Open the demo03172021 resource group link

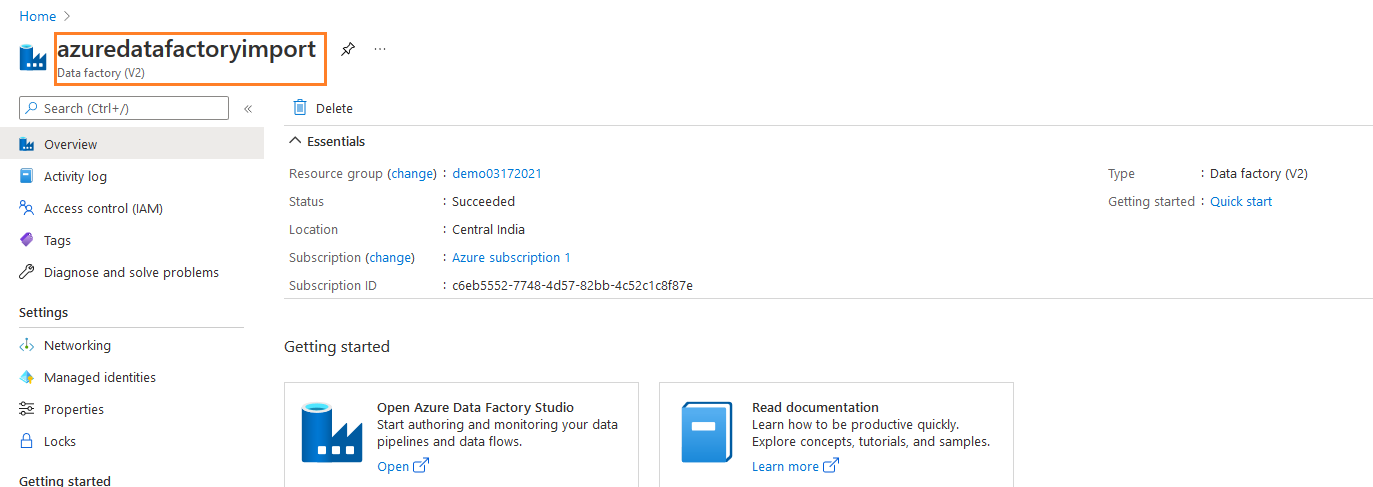(x=497, y=173)
